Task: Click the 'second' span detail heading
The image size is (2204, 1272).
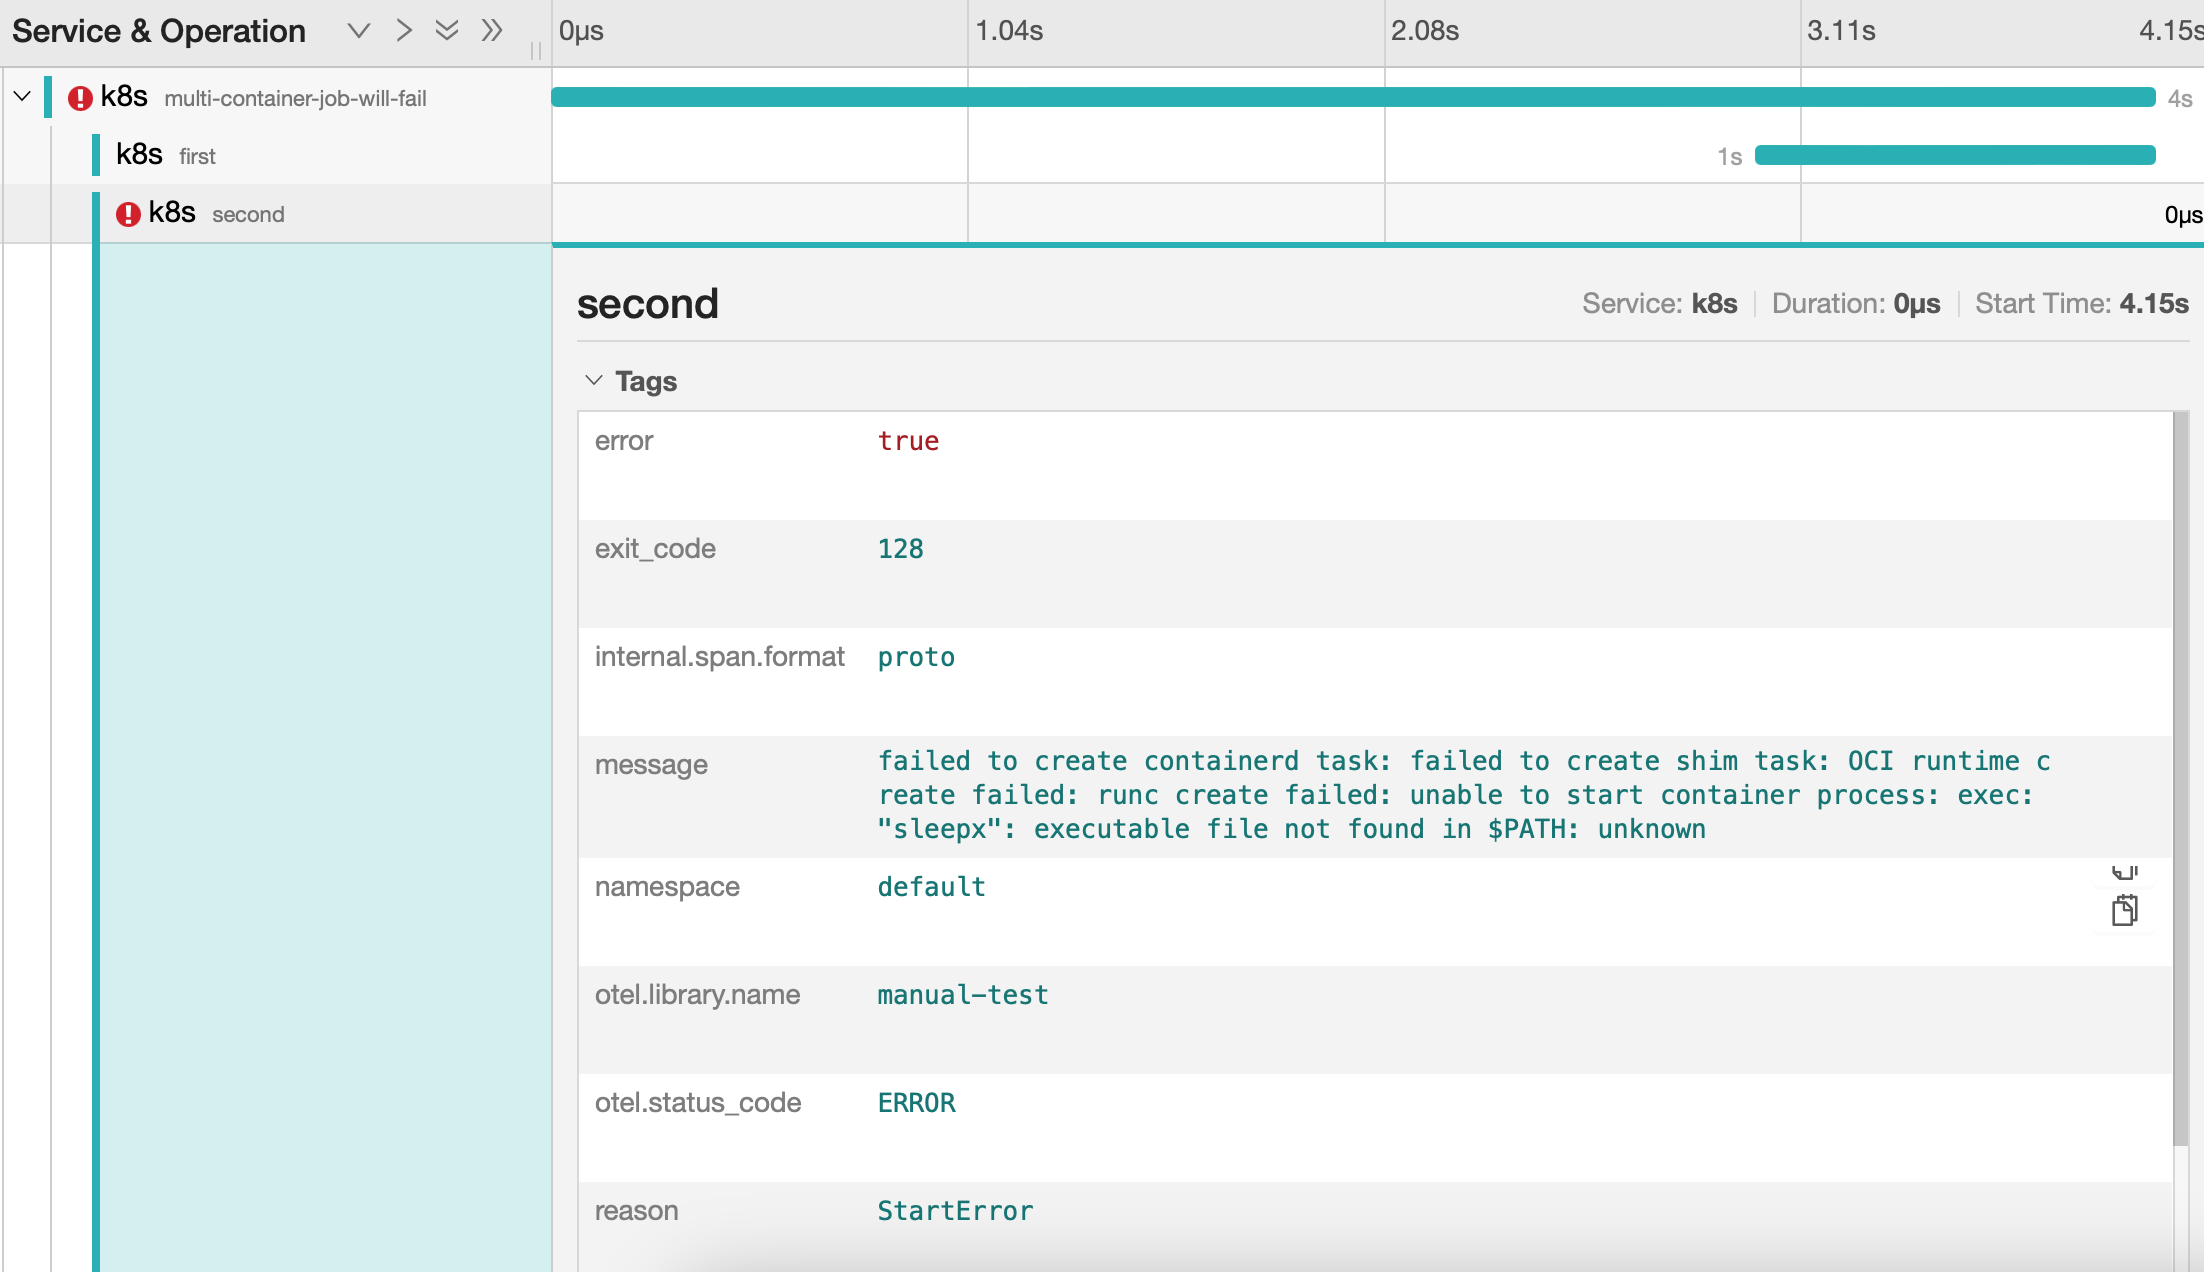Action: pyautogui.click(x=648, y=304)
